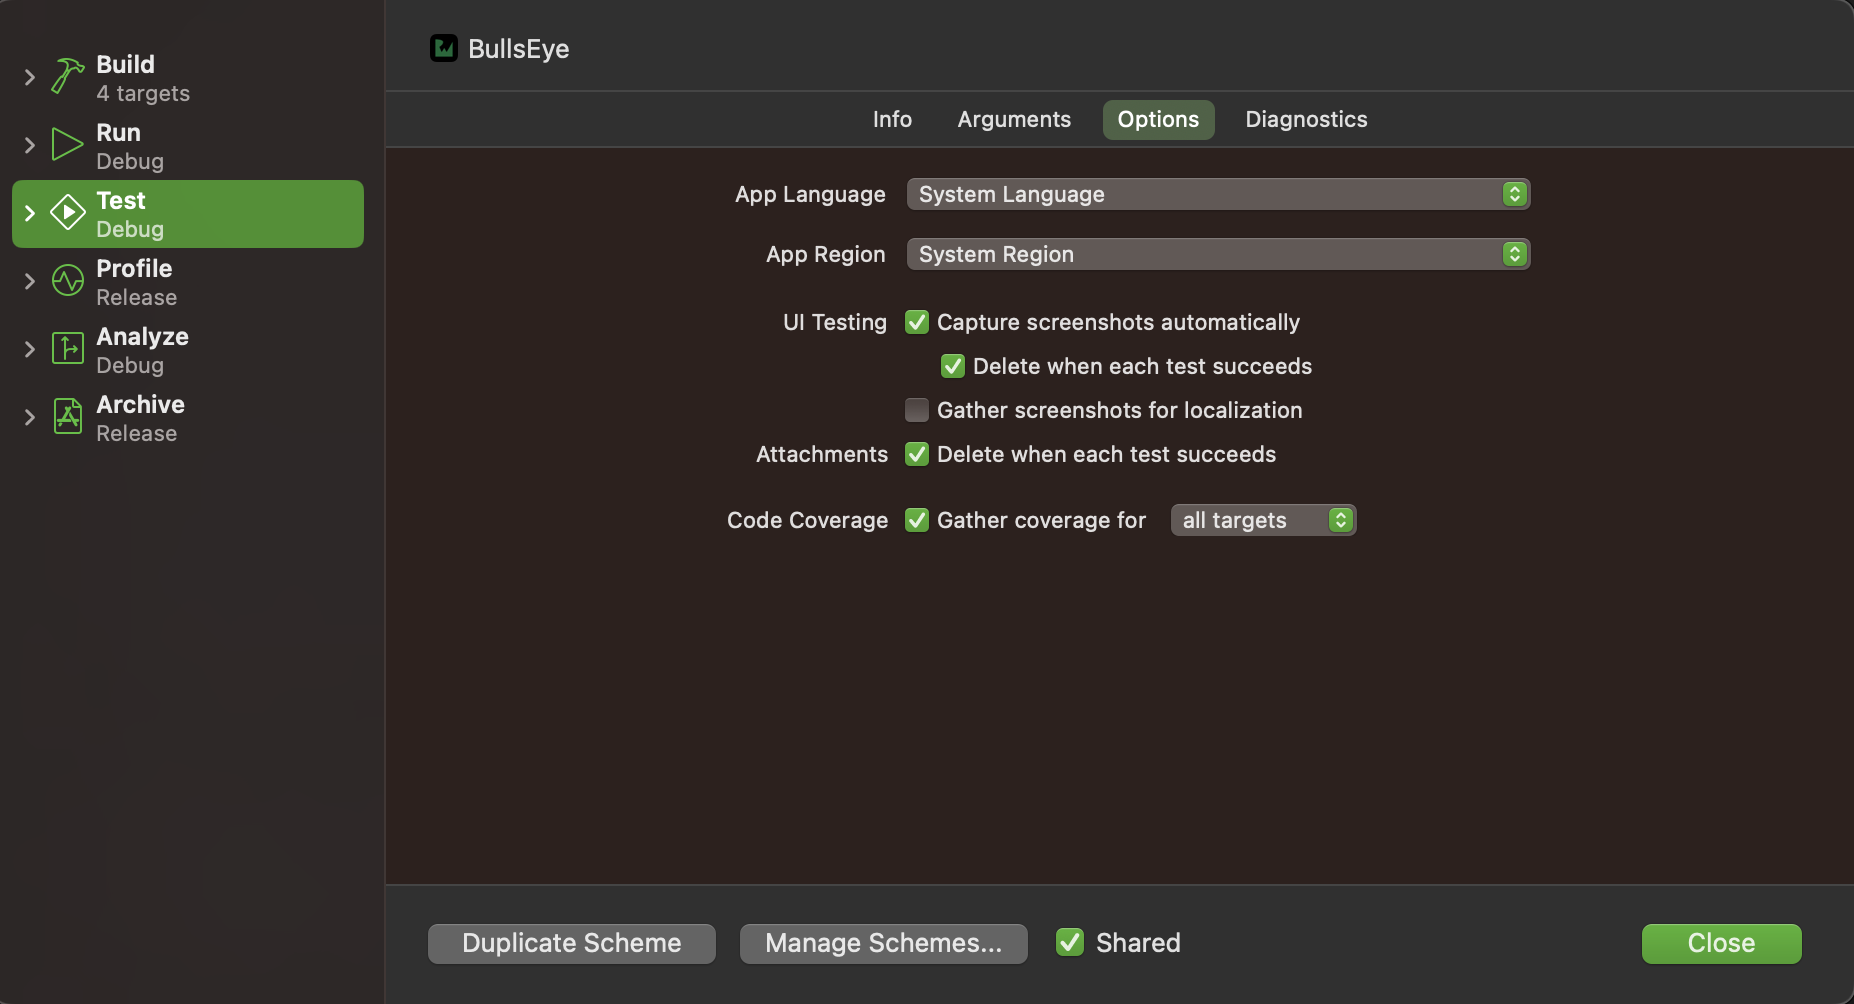Expand the Profile action chevron
This screenshot has width=1854, height=1004.
click(x=29, y=281)
